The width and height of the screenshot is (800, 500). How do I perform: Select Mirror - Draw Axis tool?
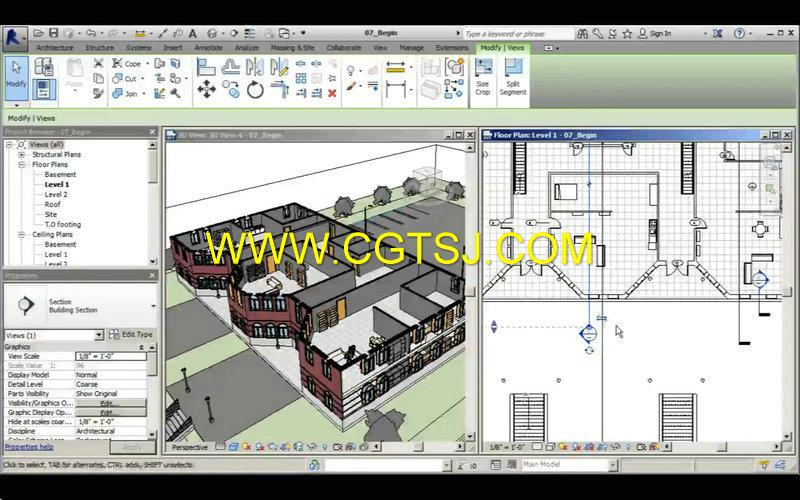[x=279, y=67]
